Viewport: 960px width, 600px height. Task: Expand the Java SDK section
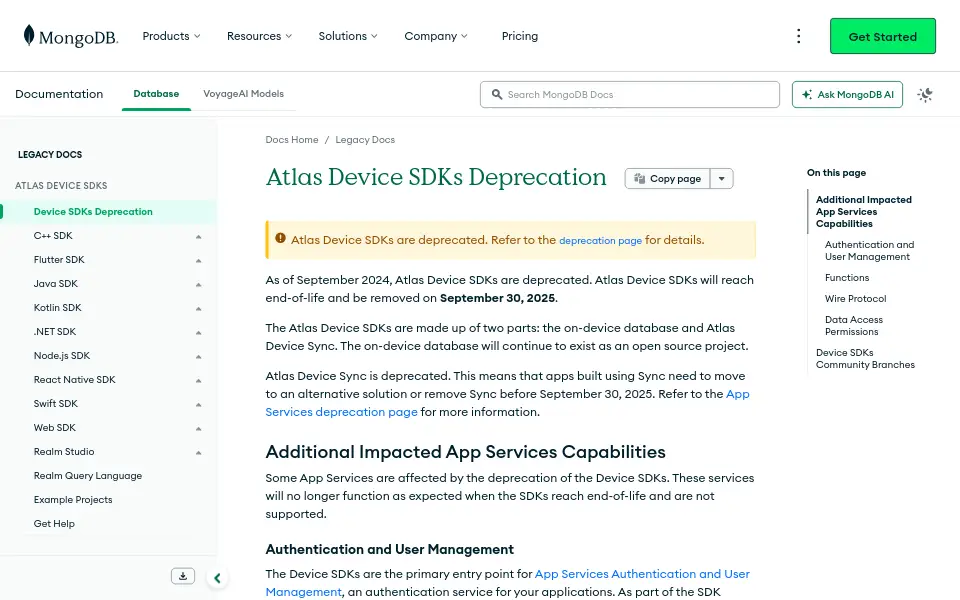click(x=198, y=284)
